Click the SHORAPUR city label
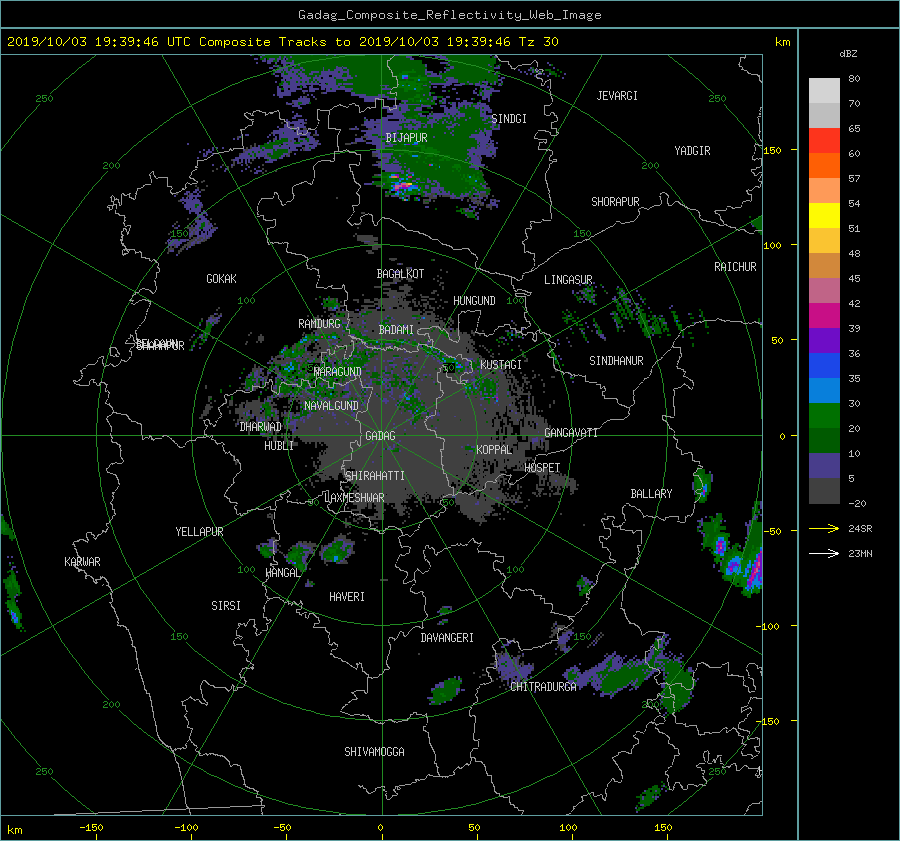Image resolution: width=900 pixels, height=841 pixels. pos(615,202)
